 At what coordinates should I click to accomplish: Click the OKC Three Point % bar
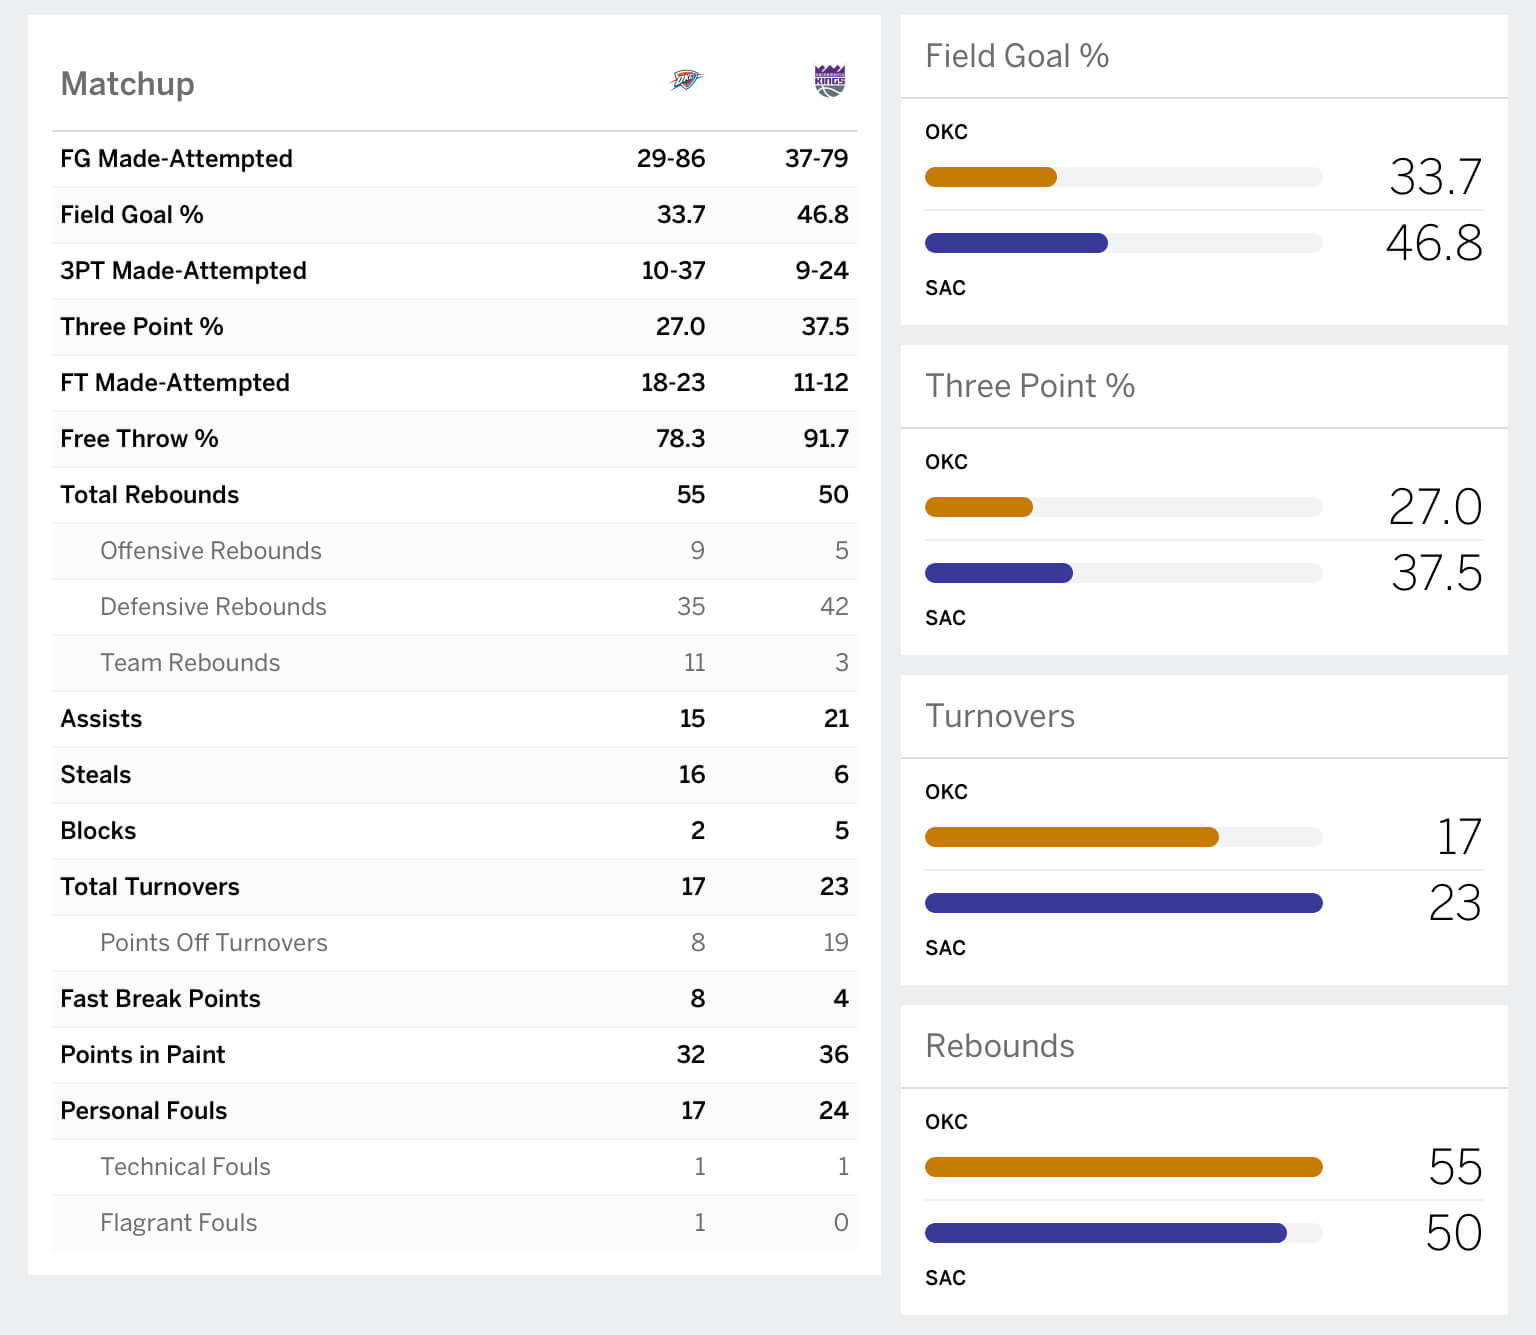(978, 508)
